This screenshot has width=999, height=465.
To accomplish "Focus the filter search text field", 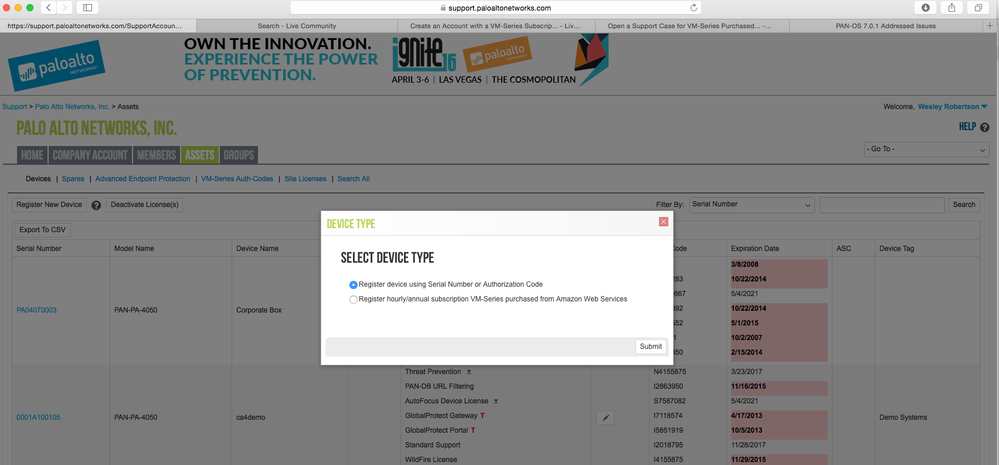I will [882, 204].
